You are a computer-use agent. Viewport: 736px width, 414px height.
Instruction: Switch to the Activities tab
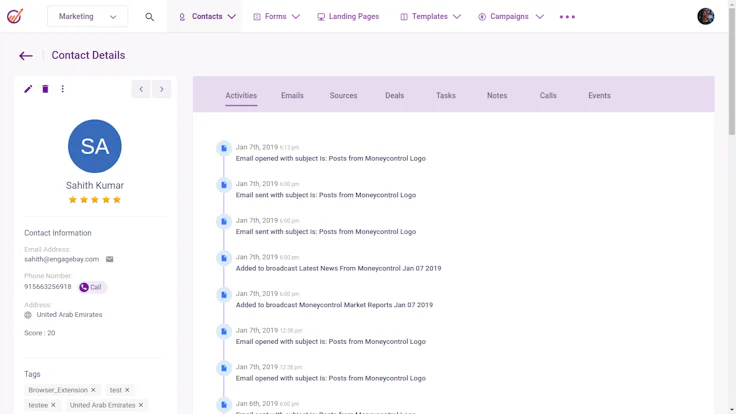pyautogui.click(x=241, y=95)
